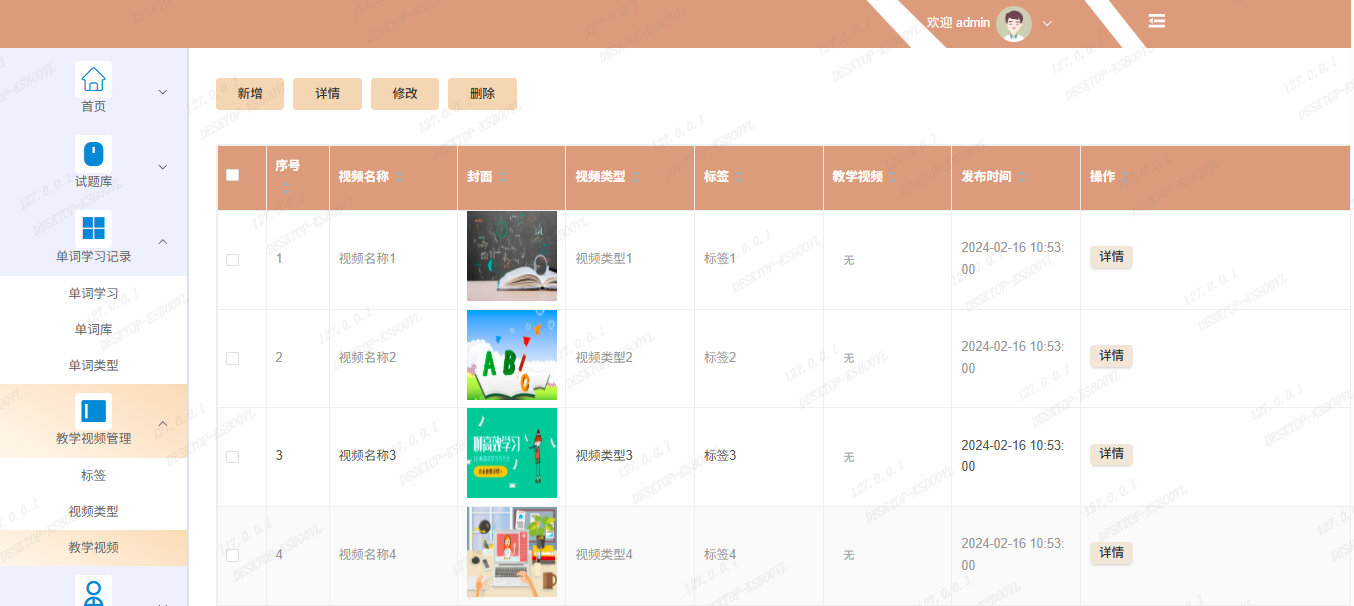This screenshot has width=1354, height=606.
Task: Click the cover thumbnail of 视频名称3
Action: click(512, 453)
